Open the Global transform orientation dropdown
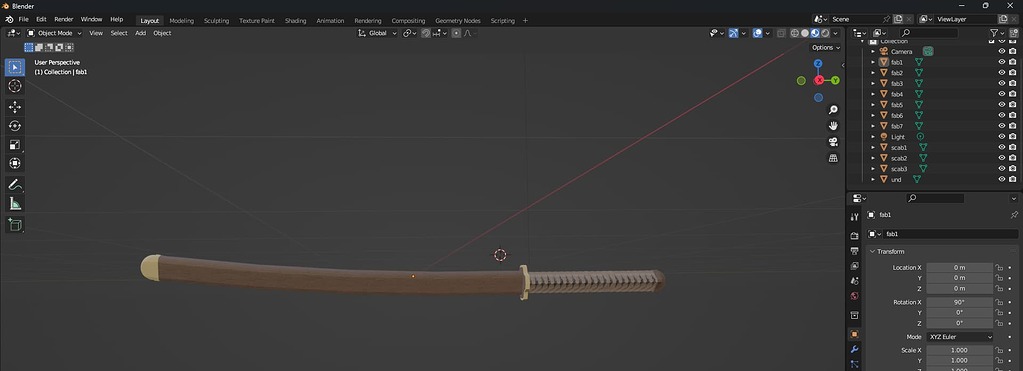This screenshot has width=1023, height=371. pos(378,33)
